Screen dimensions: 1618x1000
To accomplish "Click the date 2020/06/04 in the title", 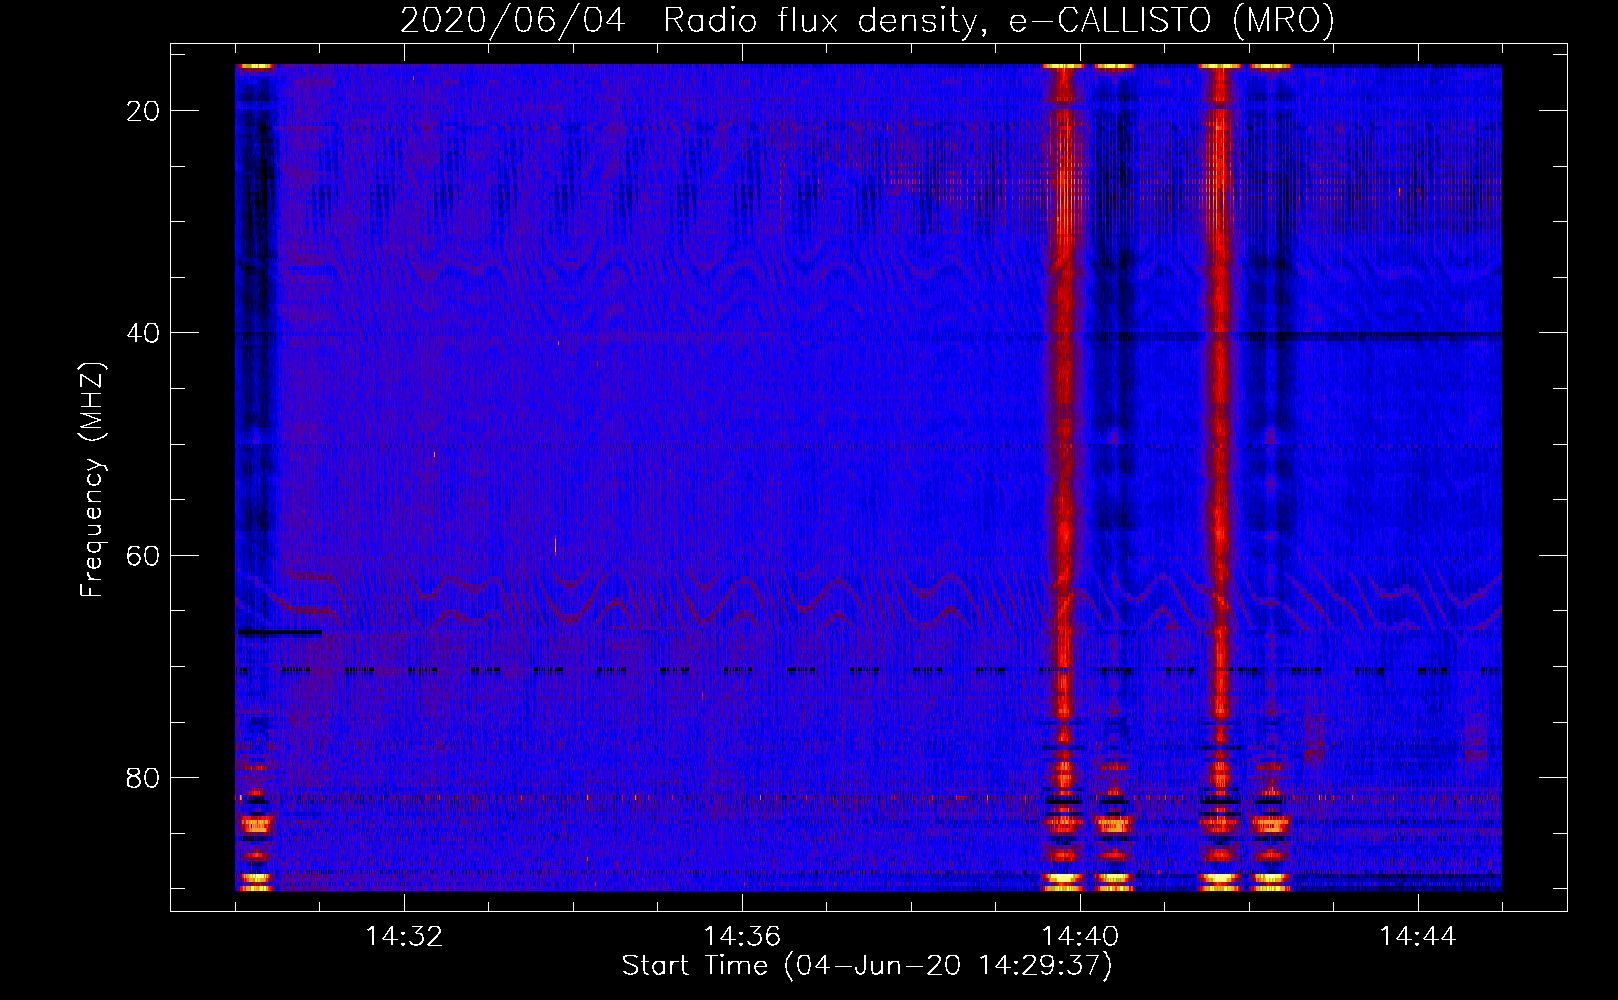I will click(513, 20).
